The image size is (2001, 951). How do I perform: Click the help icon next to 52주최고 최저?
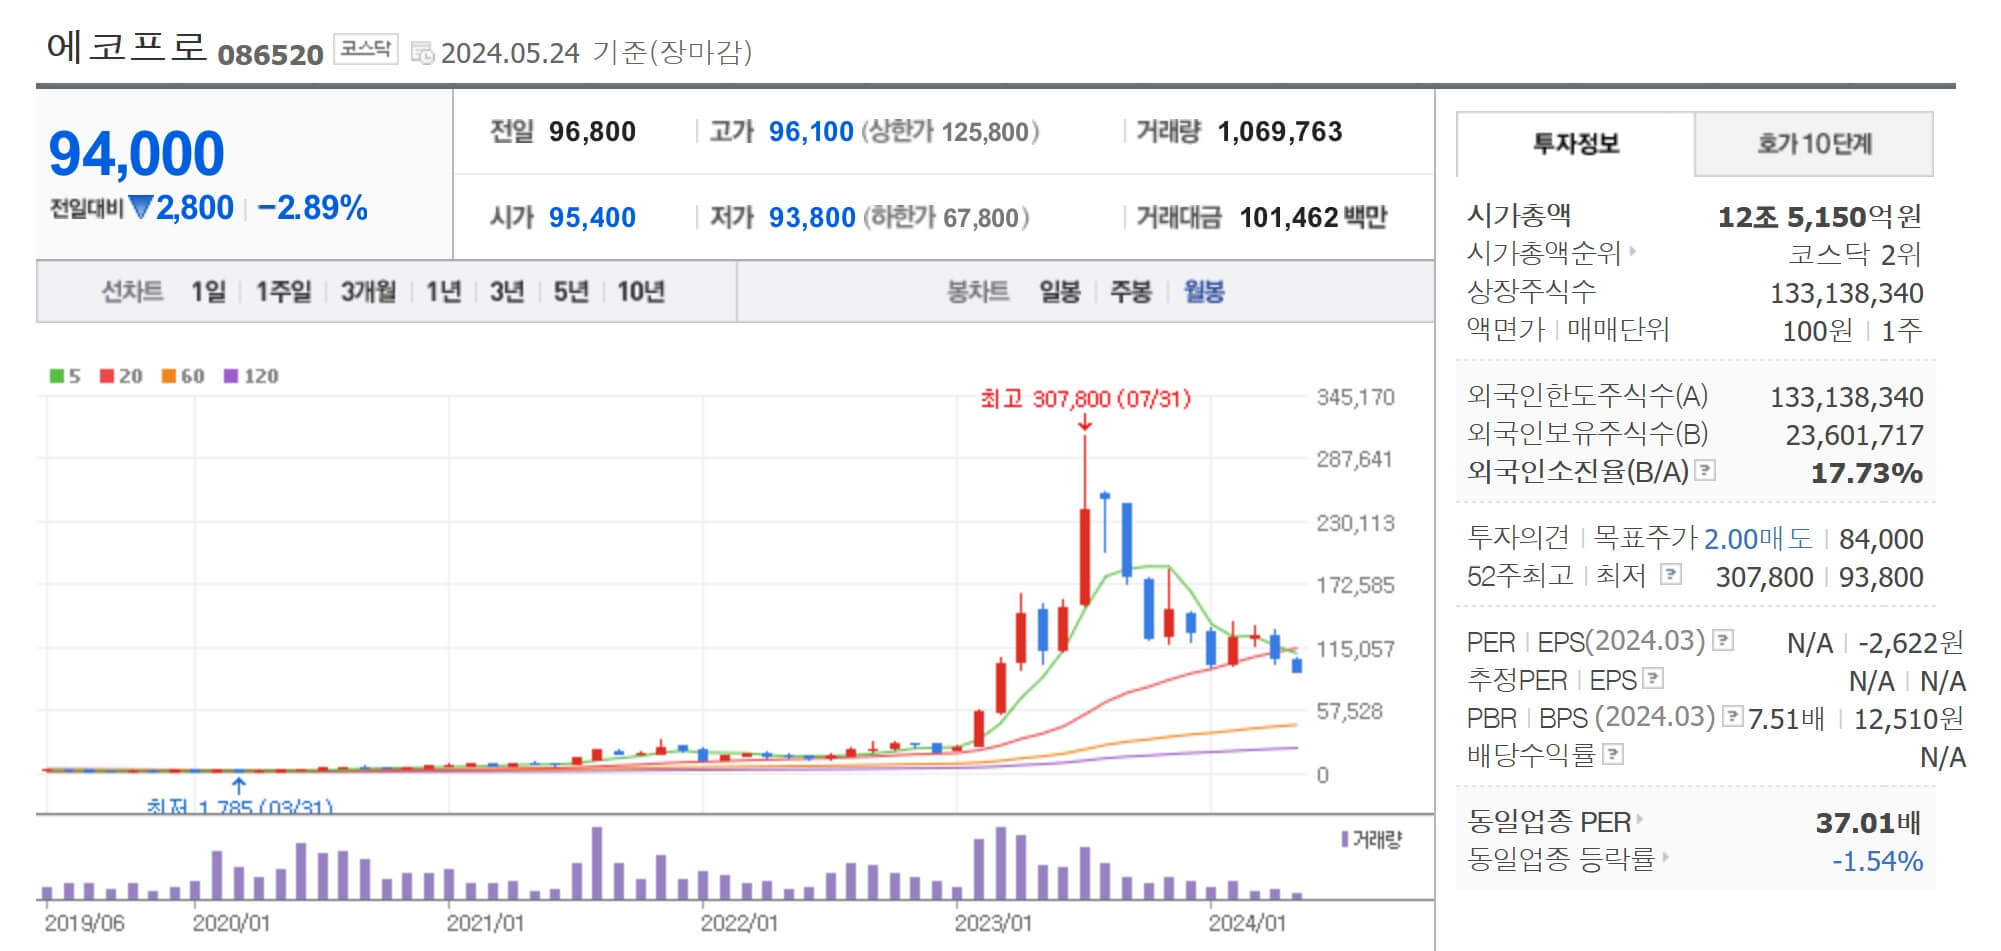pos(1671,574)
